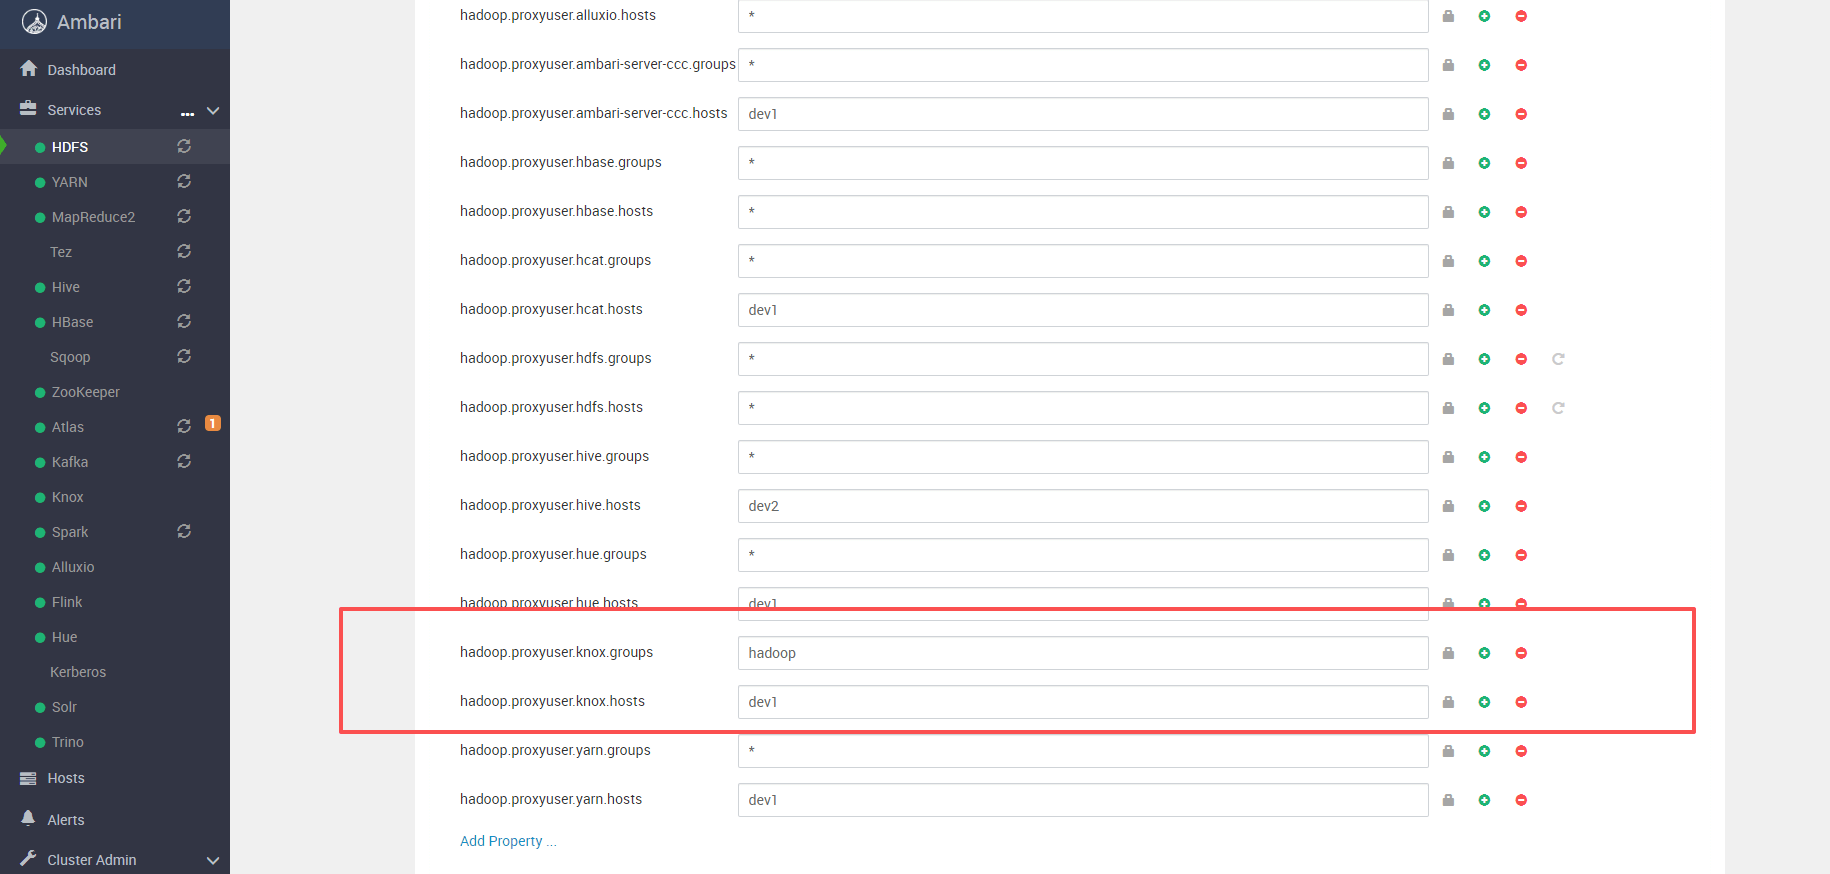Click undo arrow for hadoop.proxyuser.hdfs.hosts
The width and height of the screenshot is (1830, 874).
click(1558, 408)
